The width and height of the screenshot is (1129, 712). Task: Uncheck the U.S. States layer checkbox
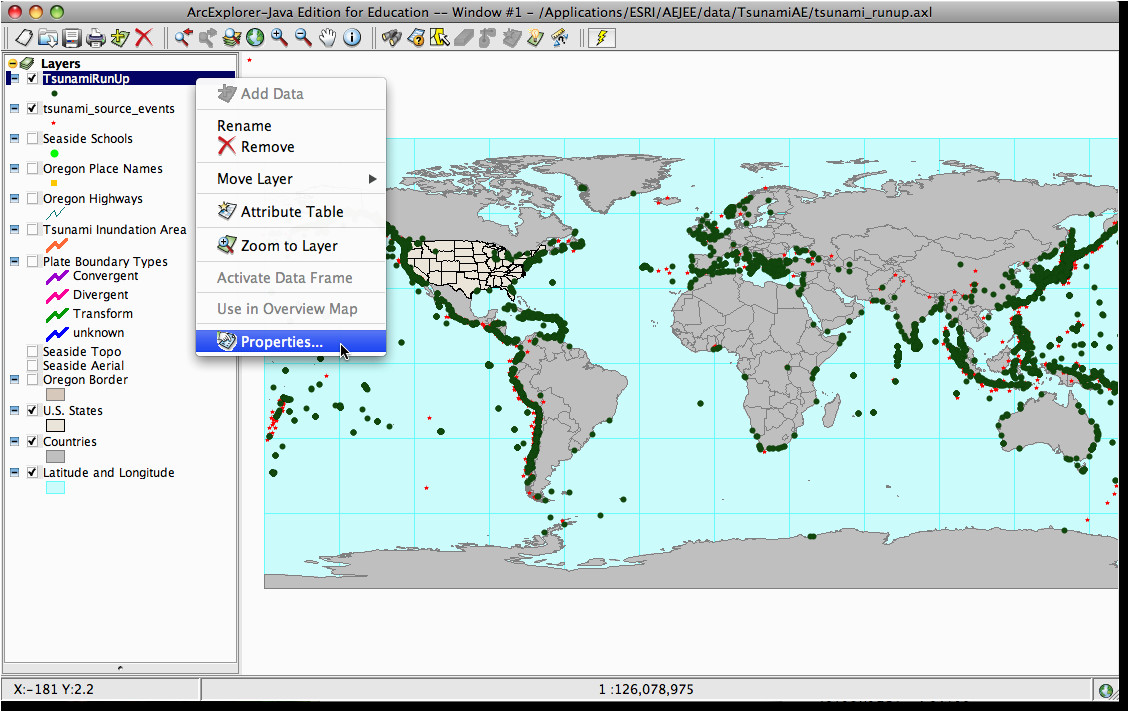coord(32,410)
